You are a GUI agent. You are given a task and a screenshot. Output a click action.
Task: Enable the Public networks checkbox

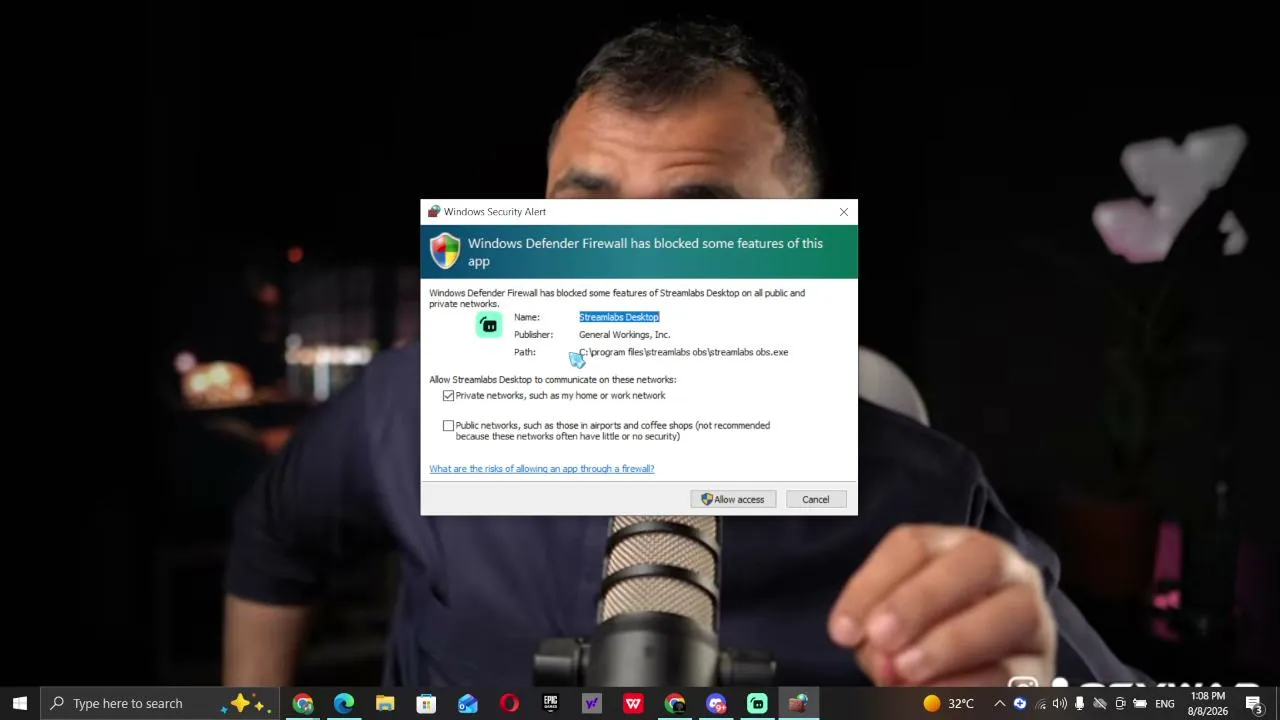click(x=448, y=426)
